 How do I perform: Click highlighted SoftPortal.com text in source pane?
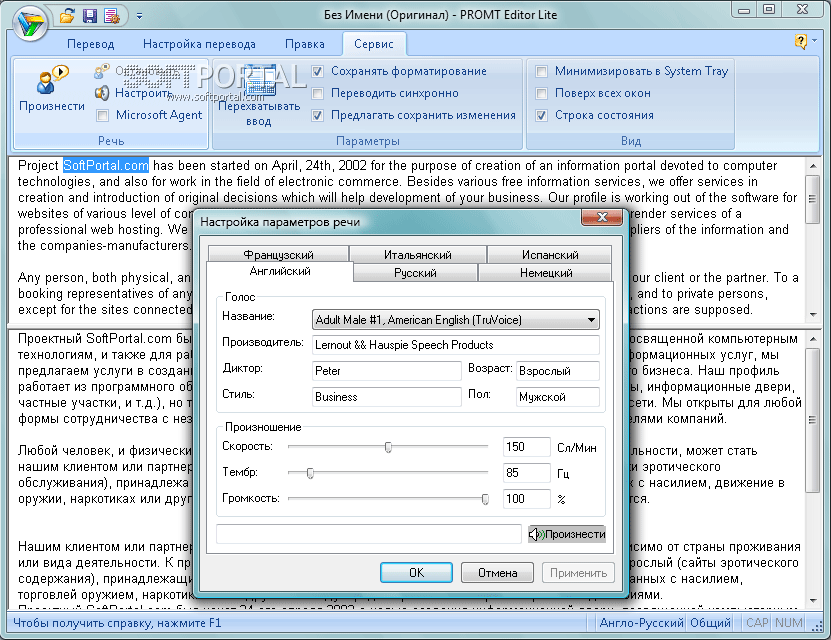(x=106, y=166)
